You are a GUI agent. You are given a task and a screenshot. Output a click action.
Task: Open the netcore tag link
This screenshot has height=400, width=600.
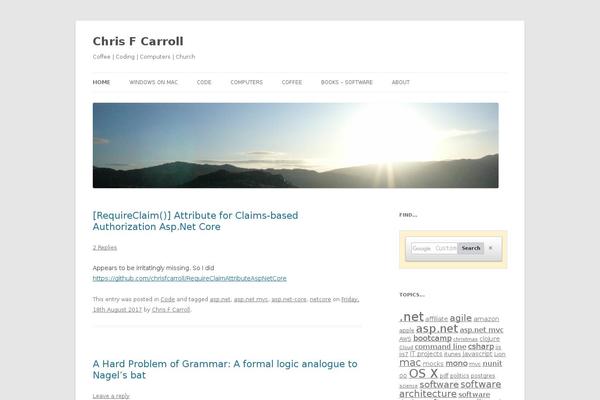[320, 299]
